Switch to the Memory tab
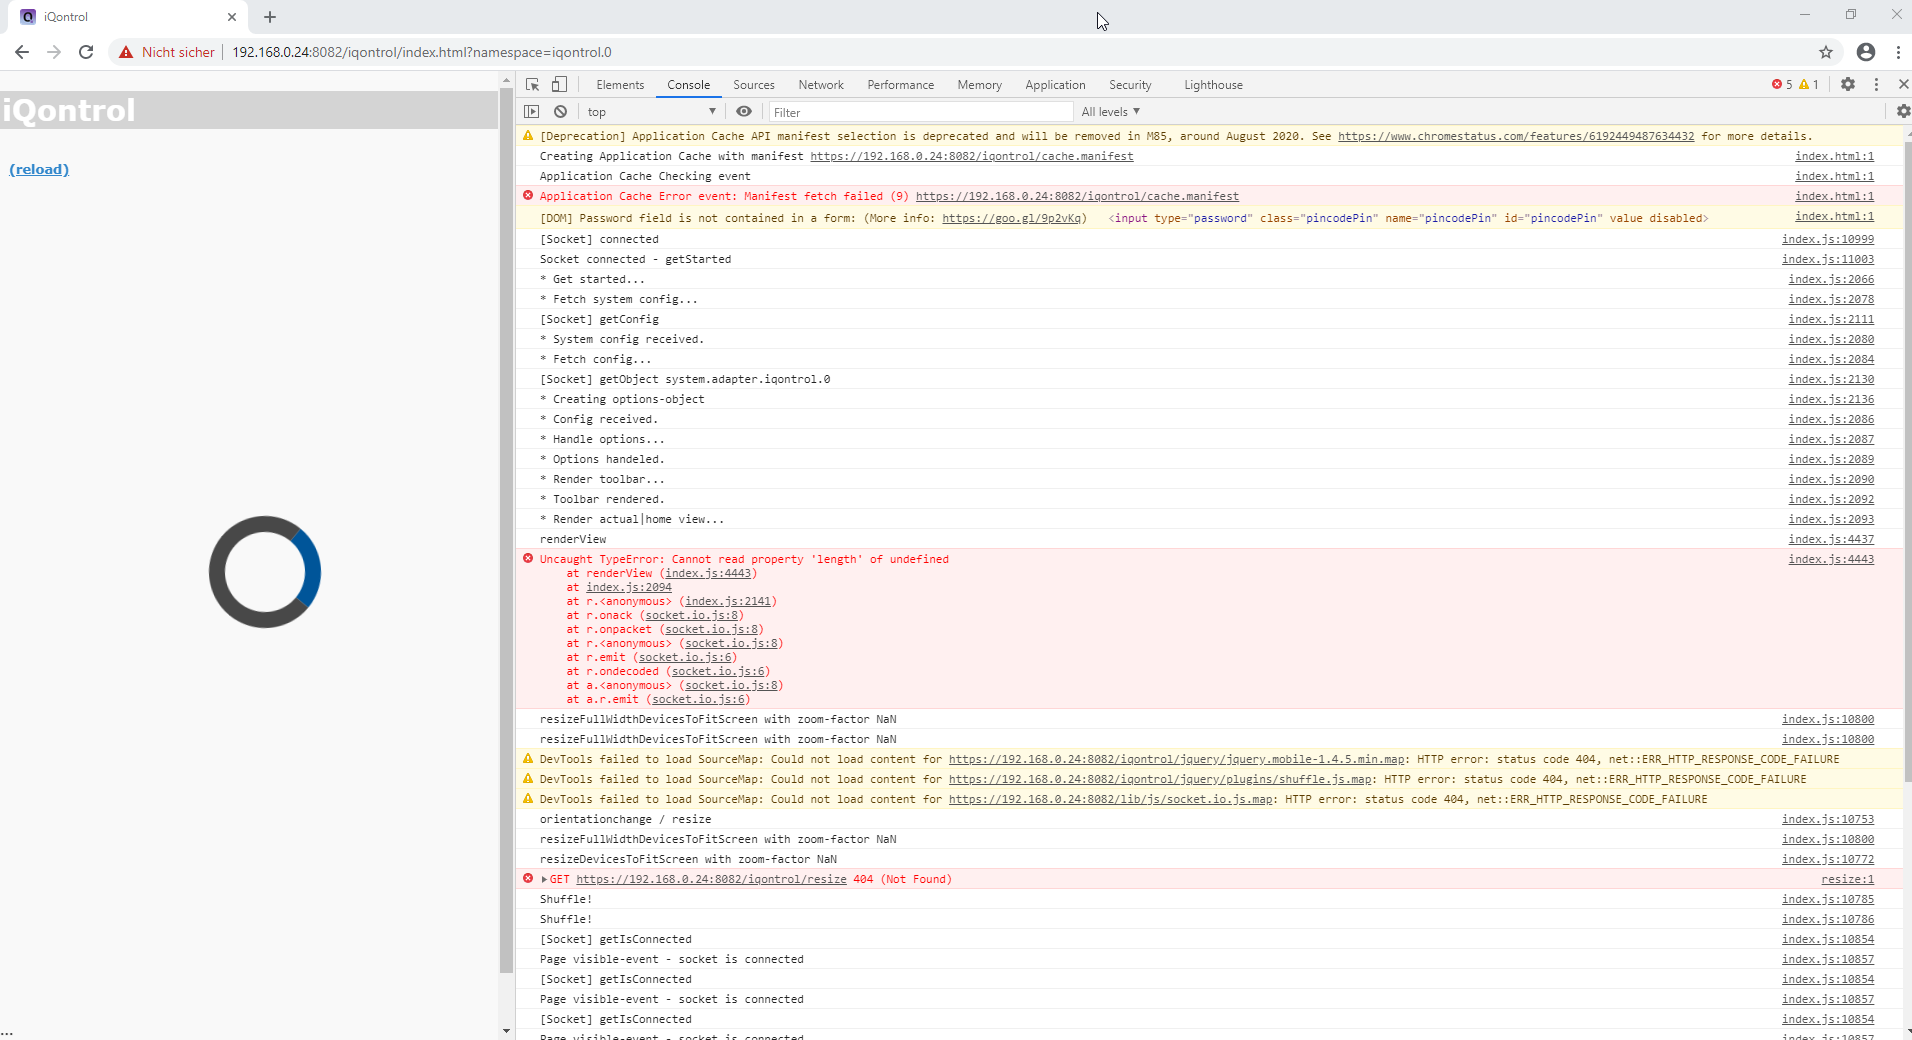 (979, 85)
